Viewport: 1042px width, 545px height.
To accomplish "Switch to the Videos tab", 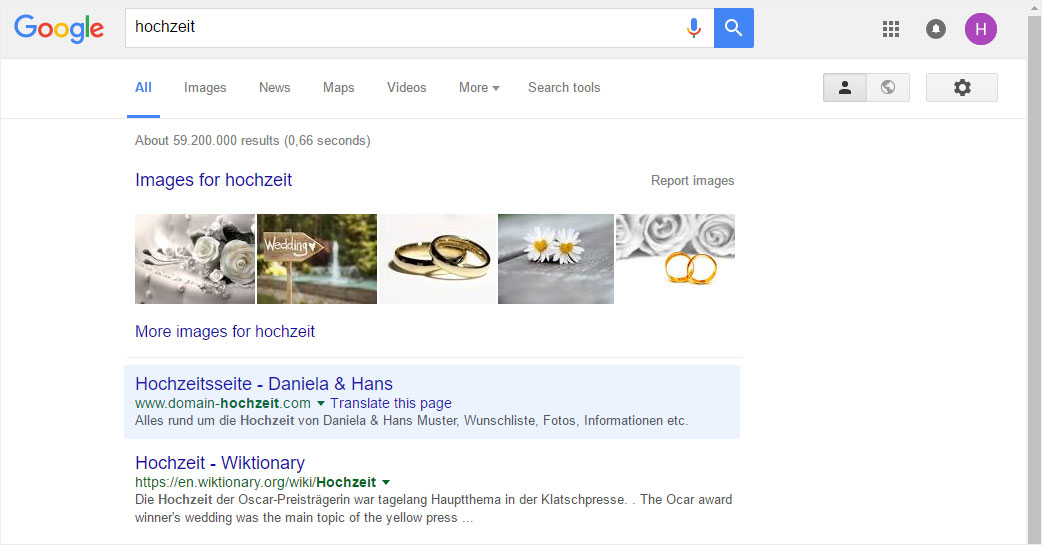I will pos(407,88).
